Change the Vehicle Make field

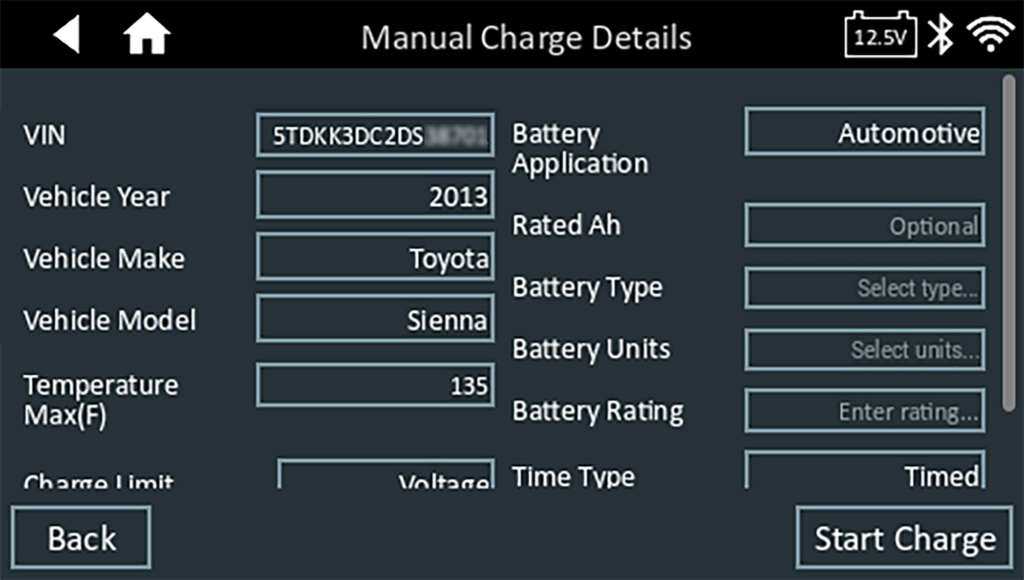375,258
